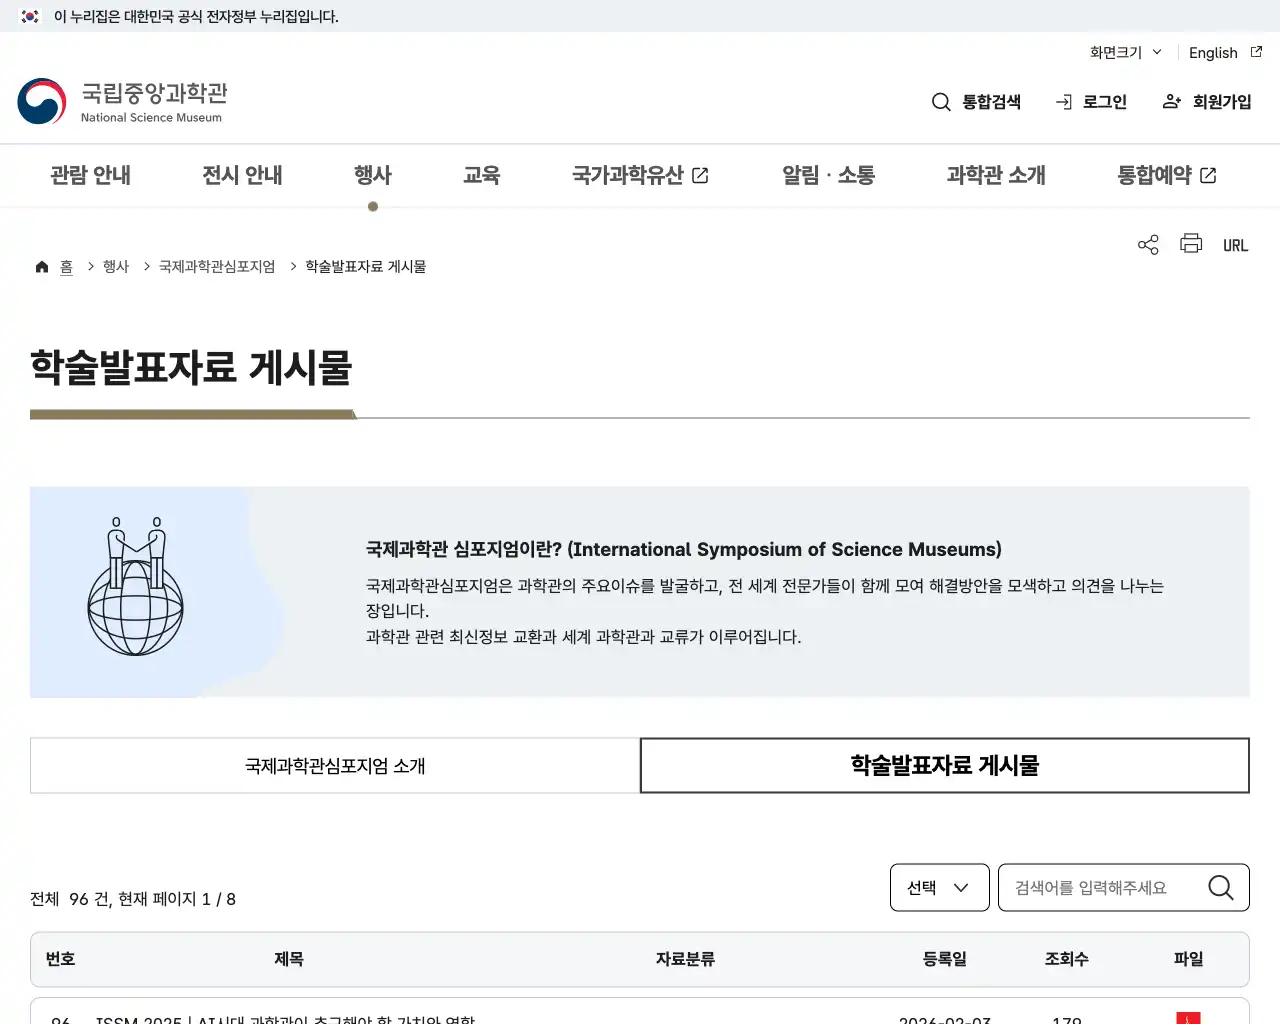Click the 국제과학관심포지엄 breadcrumb link
Image resolution: width=1280 pixels, height=1024 pixels.
(216, 266)
